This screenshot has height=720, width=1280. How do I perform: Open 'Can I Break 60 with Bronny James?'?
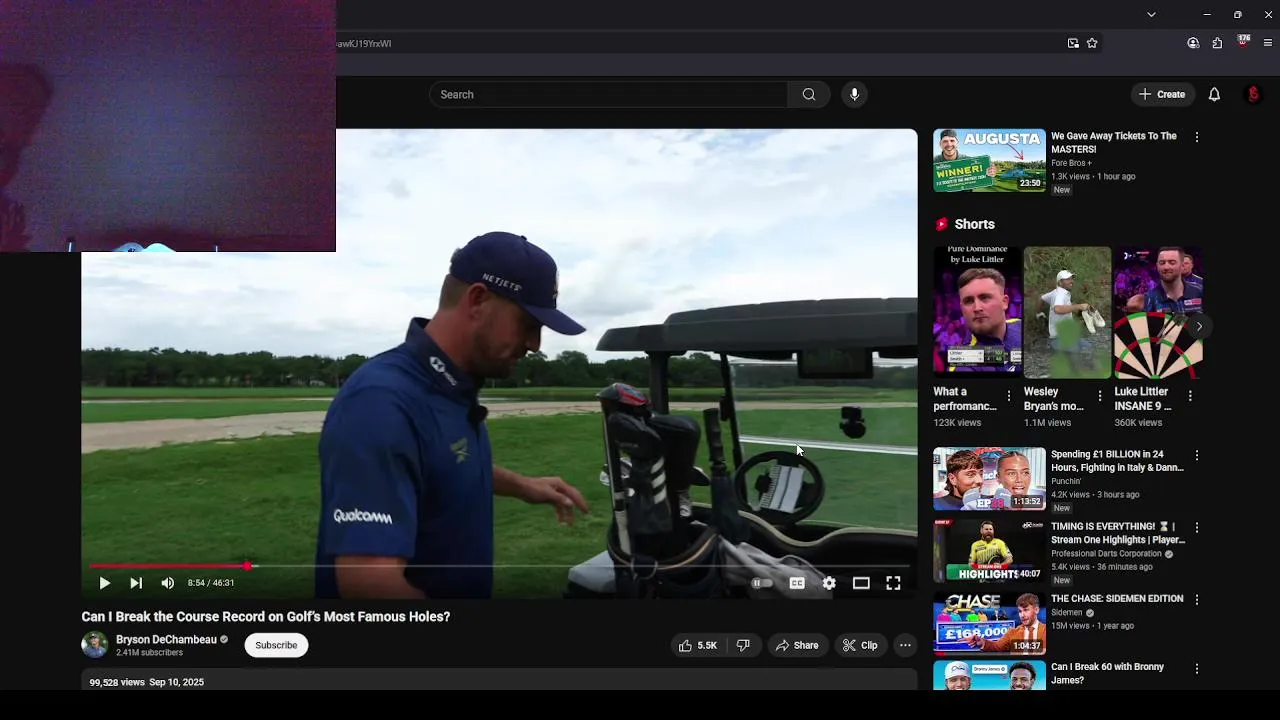tap(1108, 673)
